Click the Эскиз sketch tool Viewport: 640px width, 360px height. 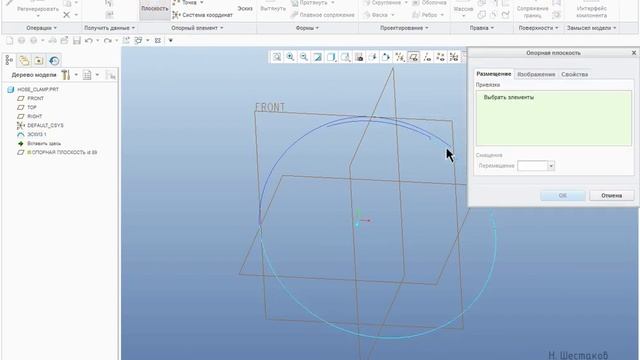click(245, 9)
